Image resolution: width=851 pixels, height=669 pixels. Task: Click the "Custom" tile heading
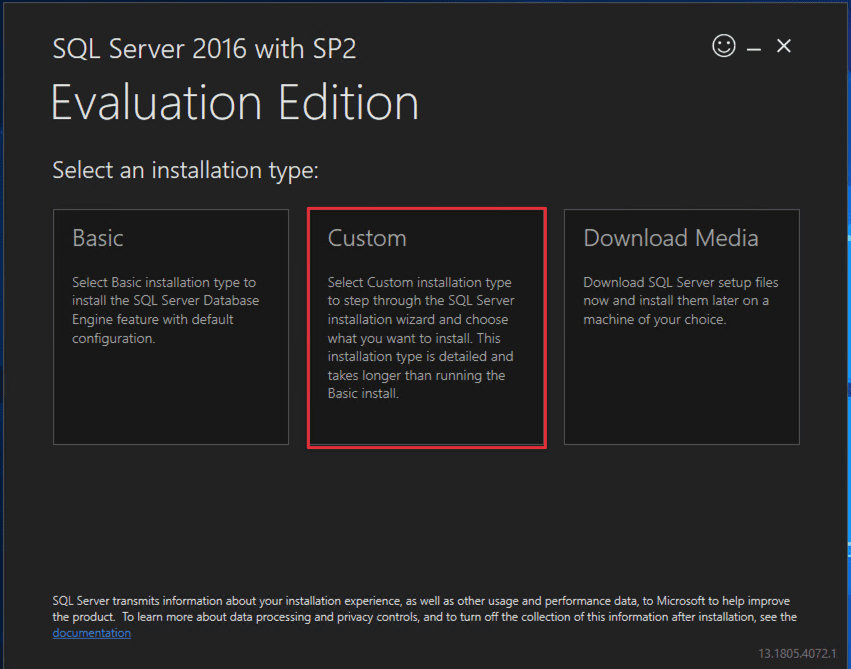pyautogui.click(x=367, y=238)
